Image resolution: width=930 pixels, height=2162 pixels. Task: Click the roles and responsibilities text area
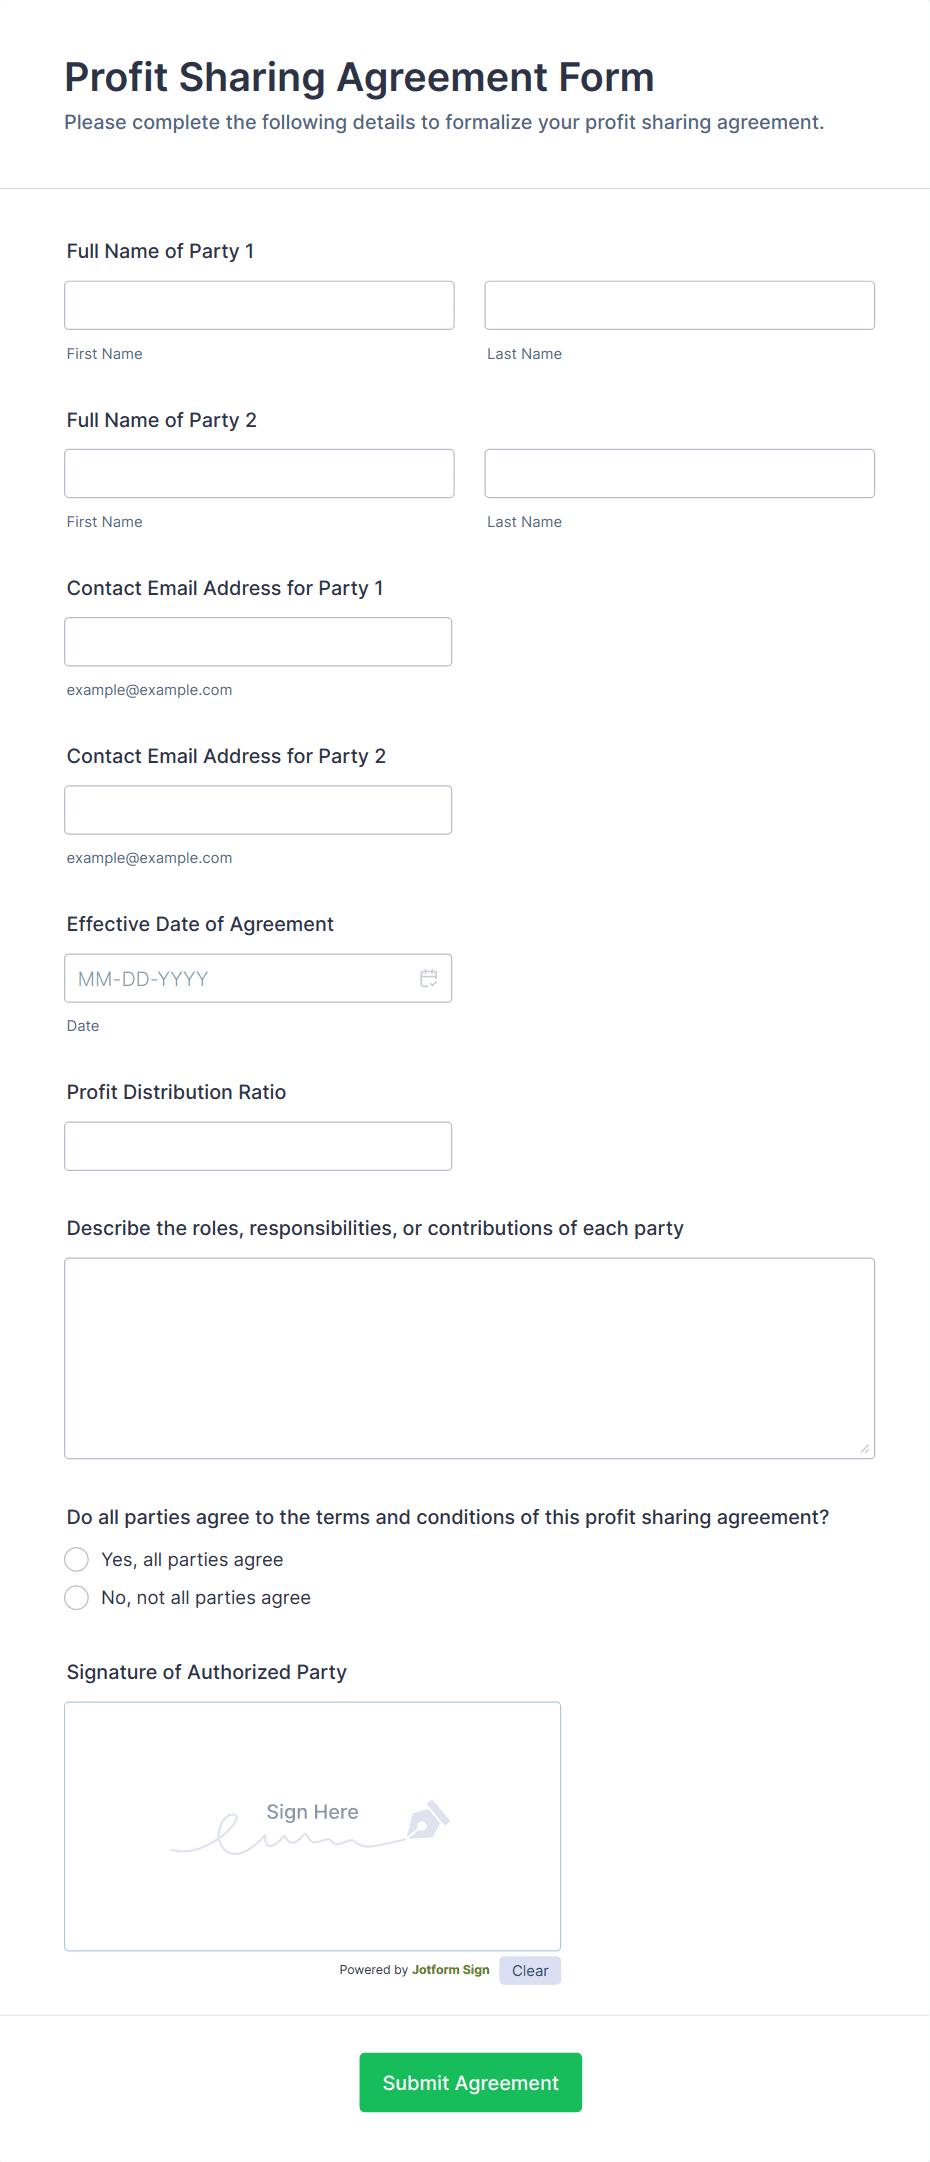pos(469,1357)
